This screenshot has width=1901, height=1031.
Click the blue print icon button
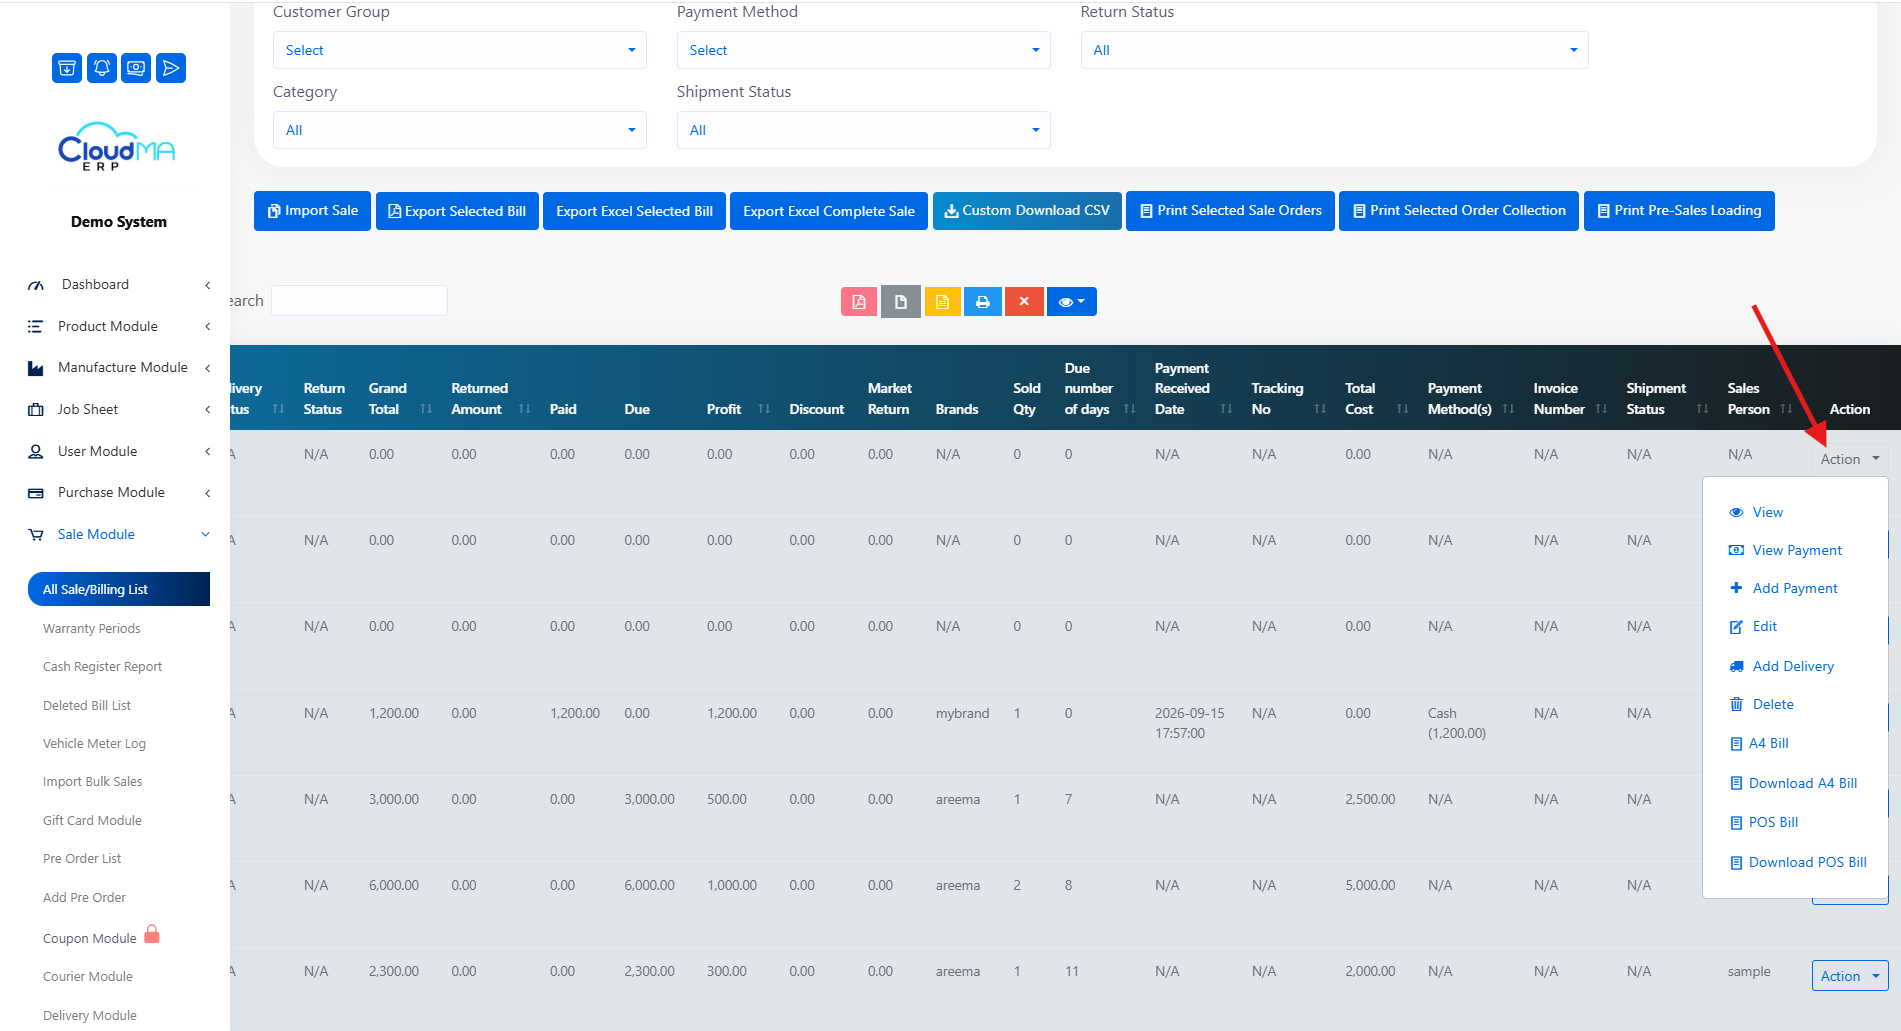(x=983, y=302)
